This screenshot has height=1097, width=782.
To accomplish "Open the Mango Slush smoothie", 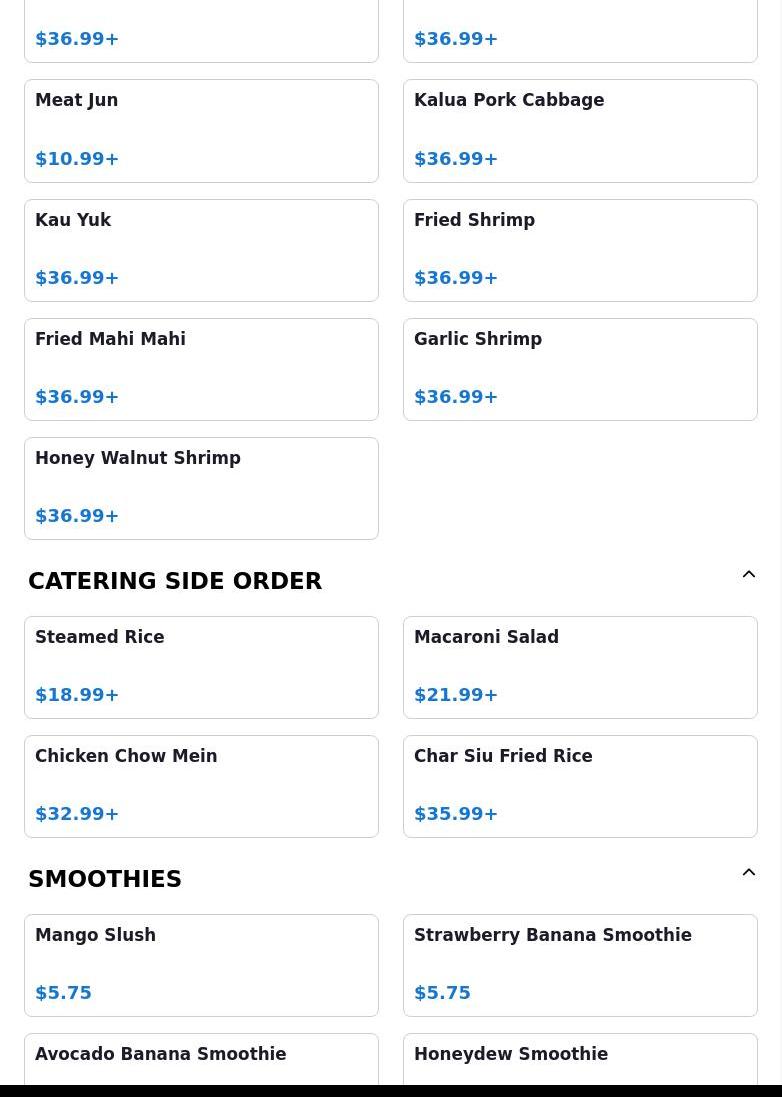I will (x=201, y=965).
